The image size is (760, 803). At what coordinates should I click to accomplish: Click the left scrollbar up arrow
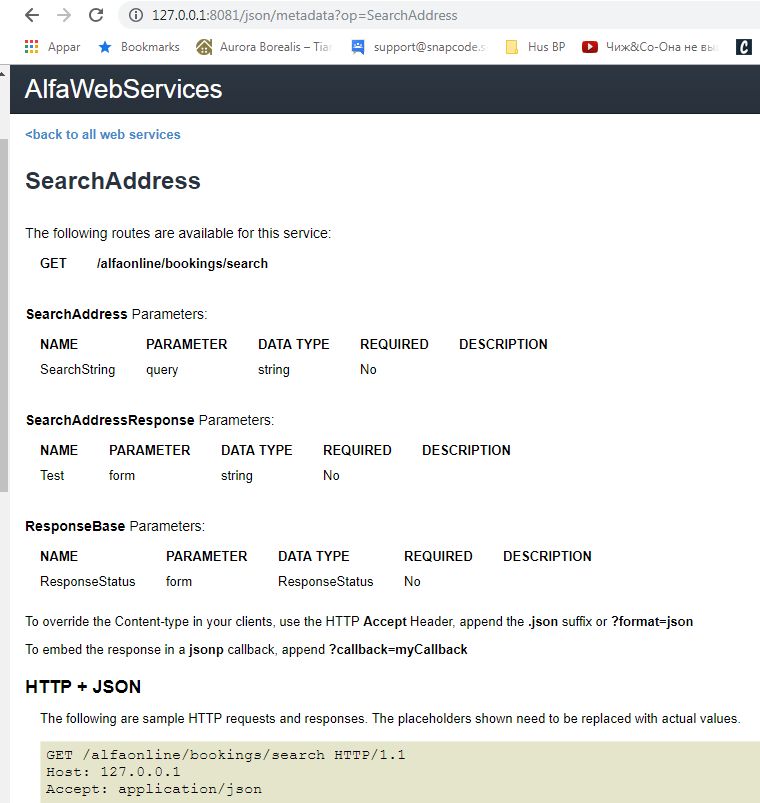tap(3, 74)
